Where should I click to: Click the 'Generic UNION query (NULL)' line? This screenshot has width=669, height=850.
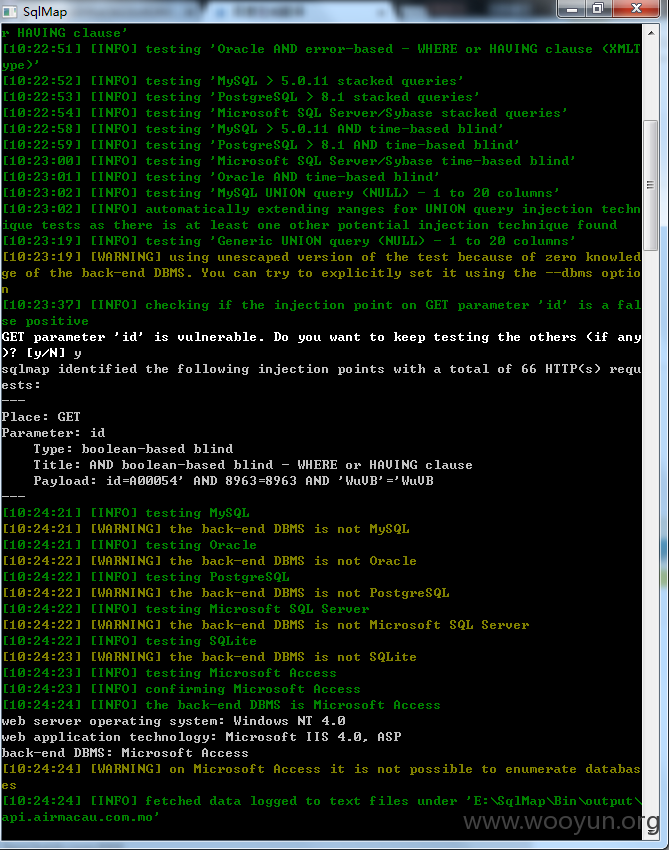(x=289, y=241)
